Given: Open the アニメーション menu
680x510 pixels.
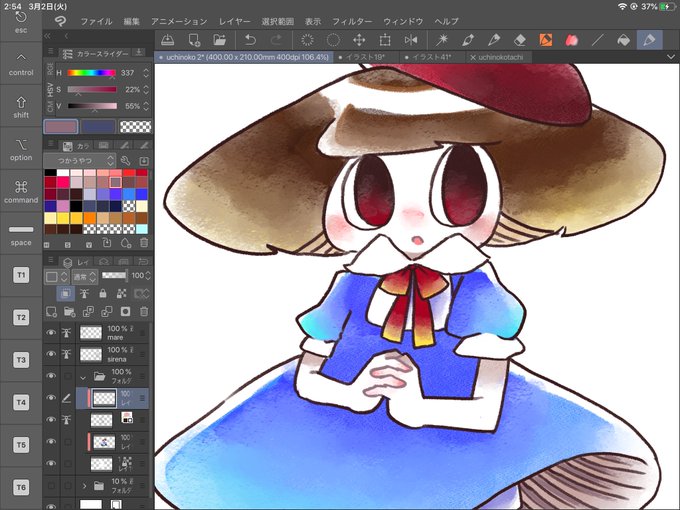Looking at the screenshot, I should coord(179,21).
